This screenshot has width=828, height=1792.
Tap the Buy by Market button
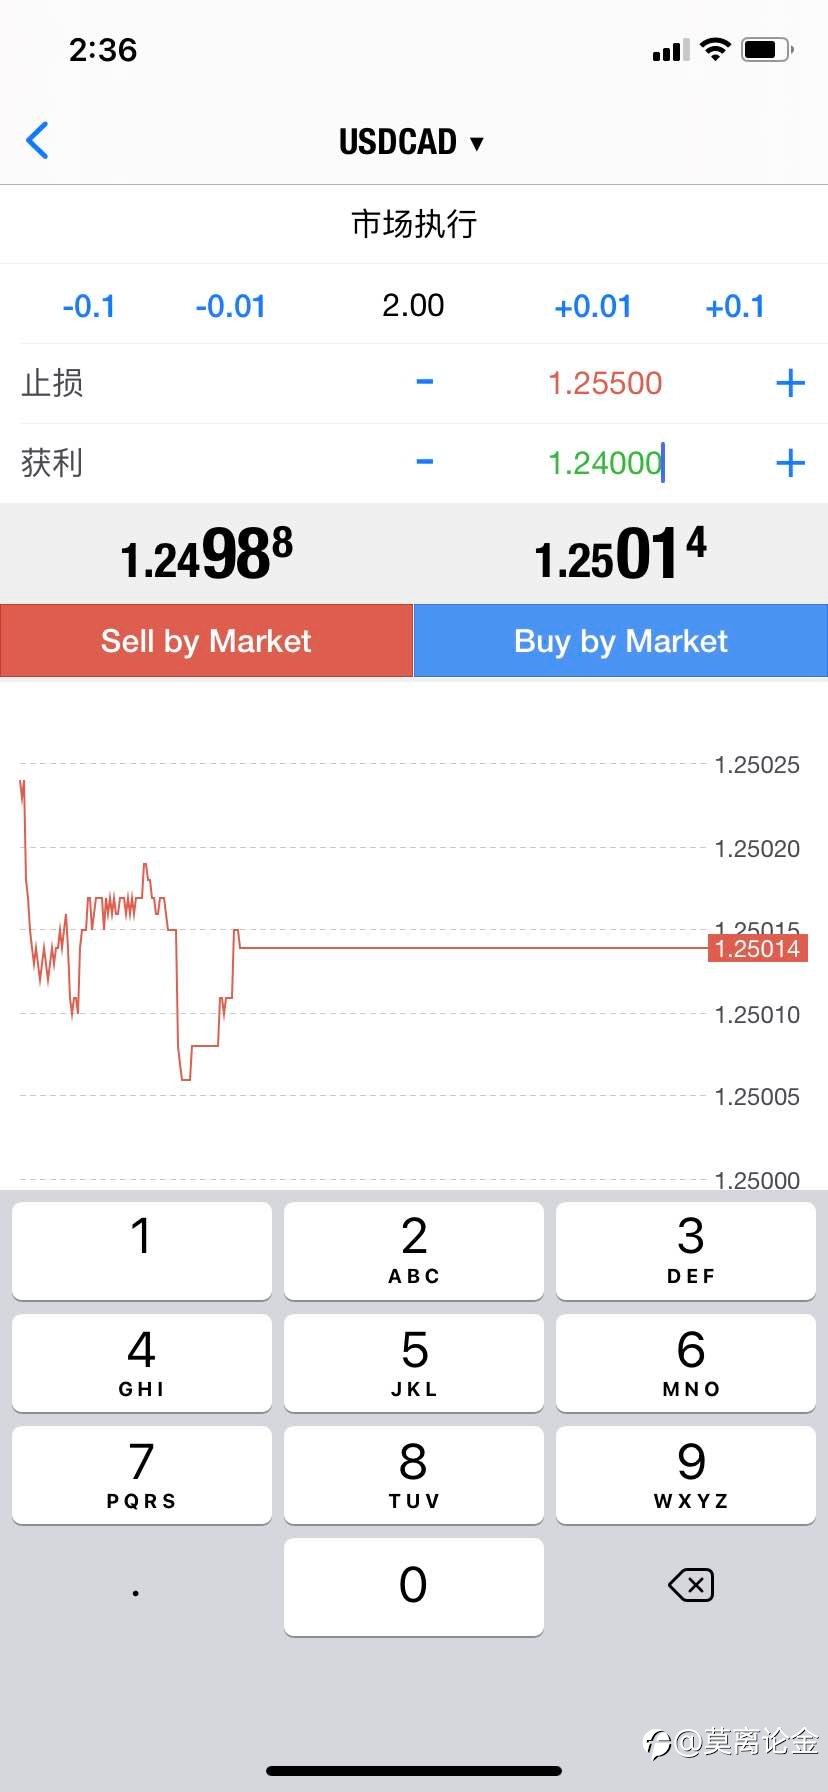pos(621,641)
